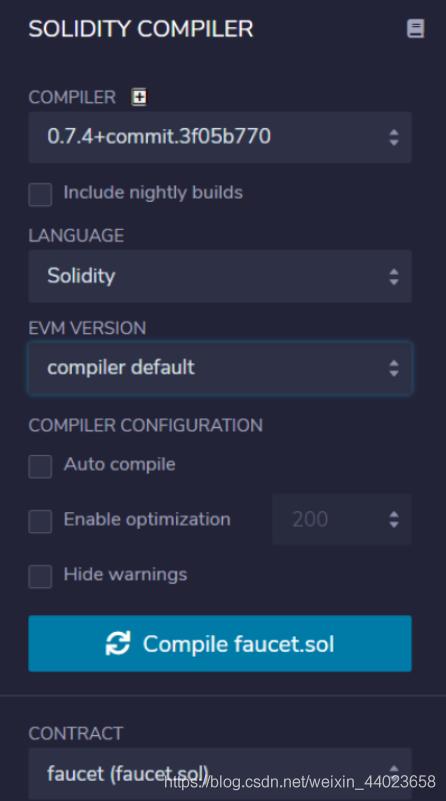Open the Solidity language dropdown
The height and width of the screenshot is (801, 446).
click(220, 276)
